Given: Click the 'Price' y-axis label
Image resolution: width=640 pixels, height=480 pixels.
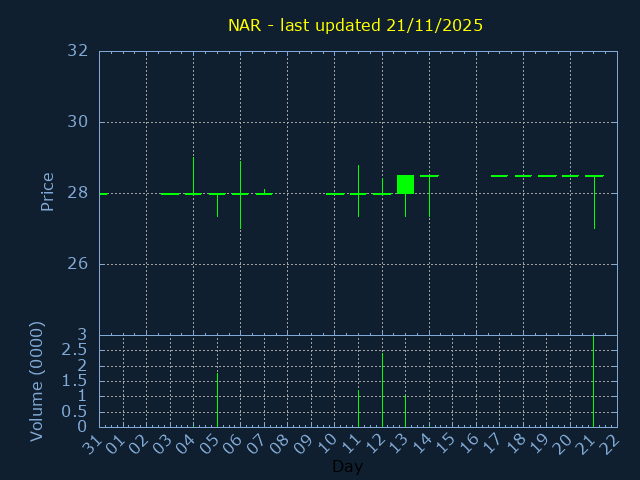Looking at the screenshot, I should click(47, 191).
